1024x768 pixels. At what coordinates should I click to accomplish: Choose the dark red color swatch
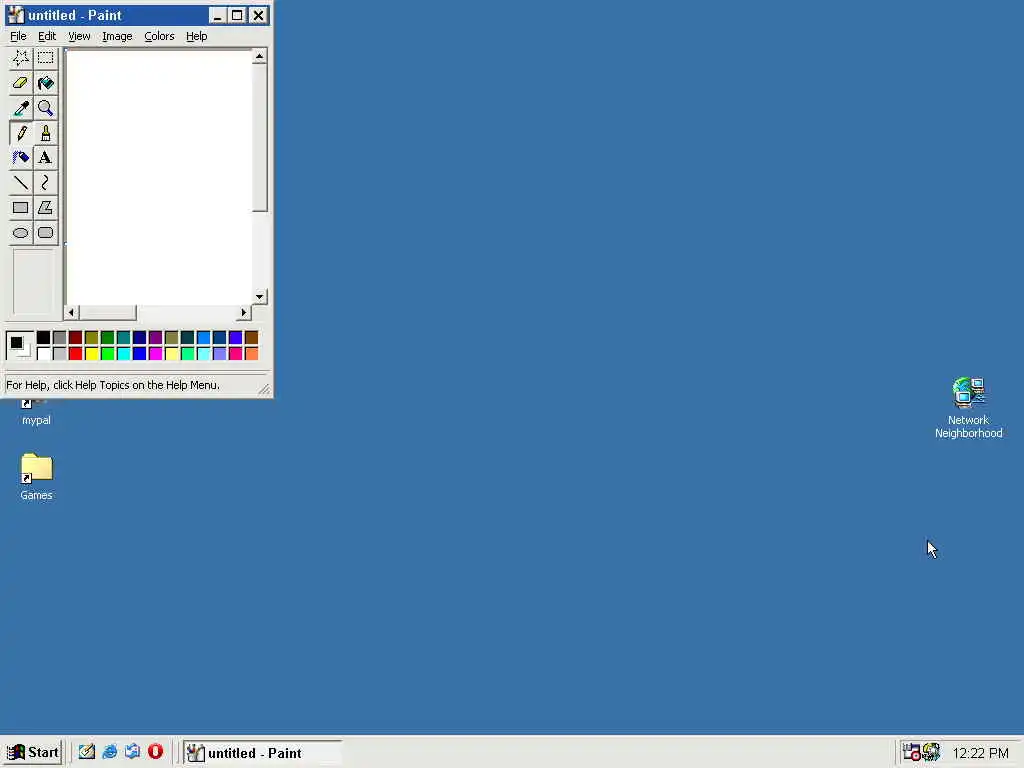75,338
